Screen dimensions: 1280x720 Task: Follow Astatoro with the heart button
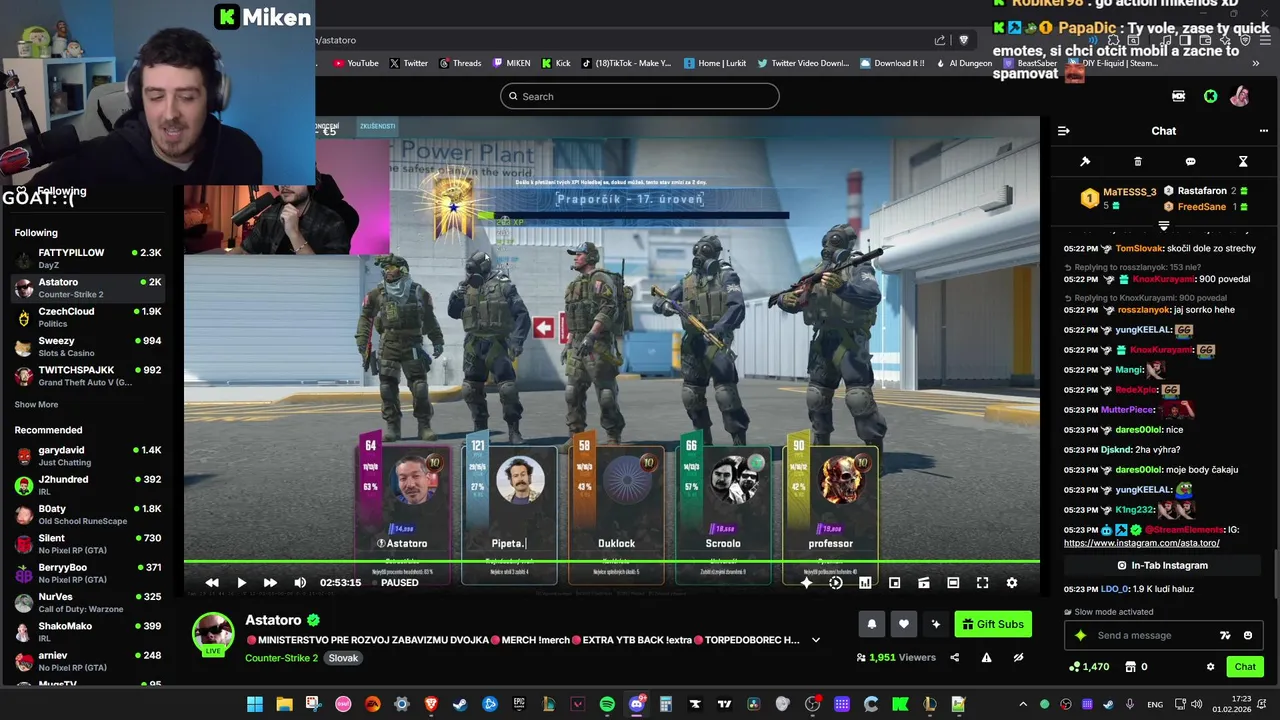tap(903, 624)
